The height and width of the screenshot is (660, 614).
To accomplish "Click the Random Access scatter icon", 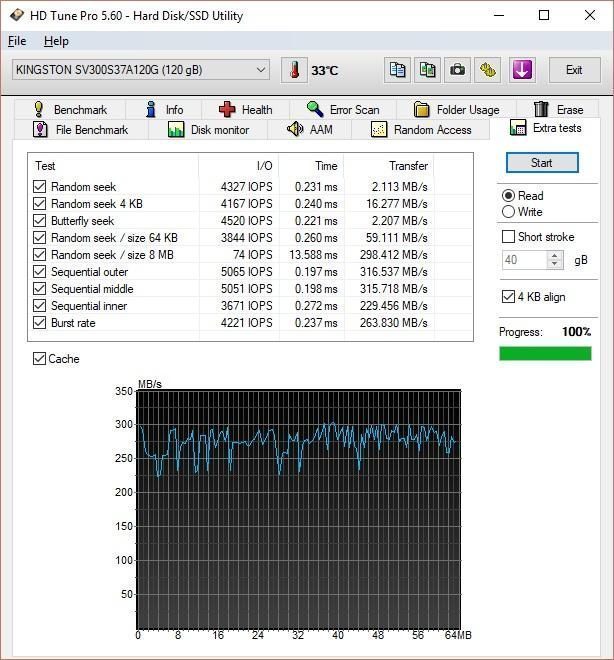I will [x=379, y=130].
